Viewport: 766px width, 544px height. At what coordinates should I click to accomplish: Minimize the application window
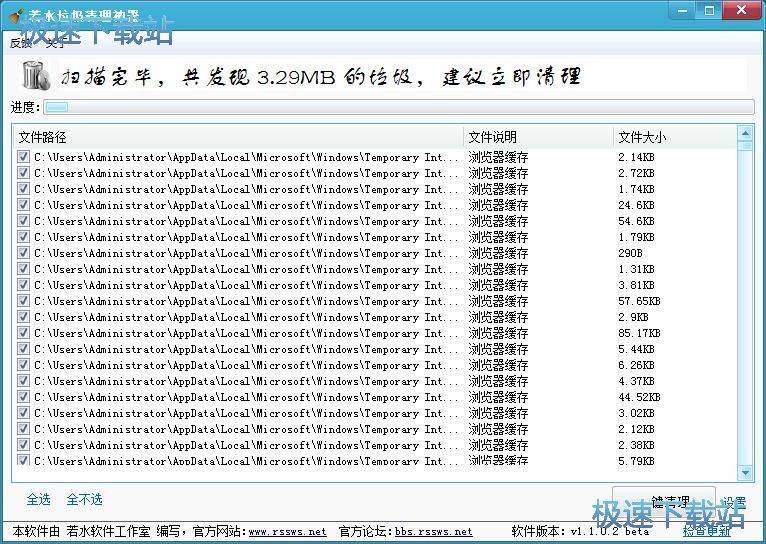tap(683, 11)
